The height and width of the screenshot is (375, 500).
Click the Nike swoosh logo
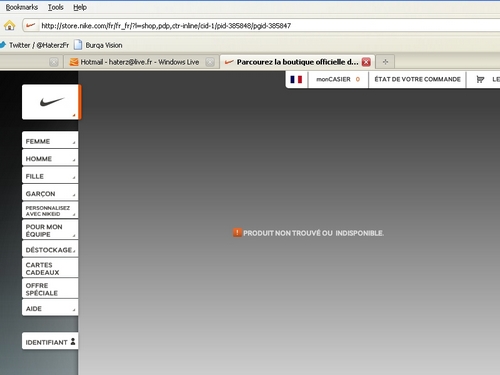tap(52, 102)
